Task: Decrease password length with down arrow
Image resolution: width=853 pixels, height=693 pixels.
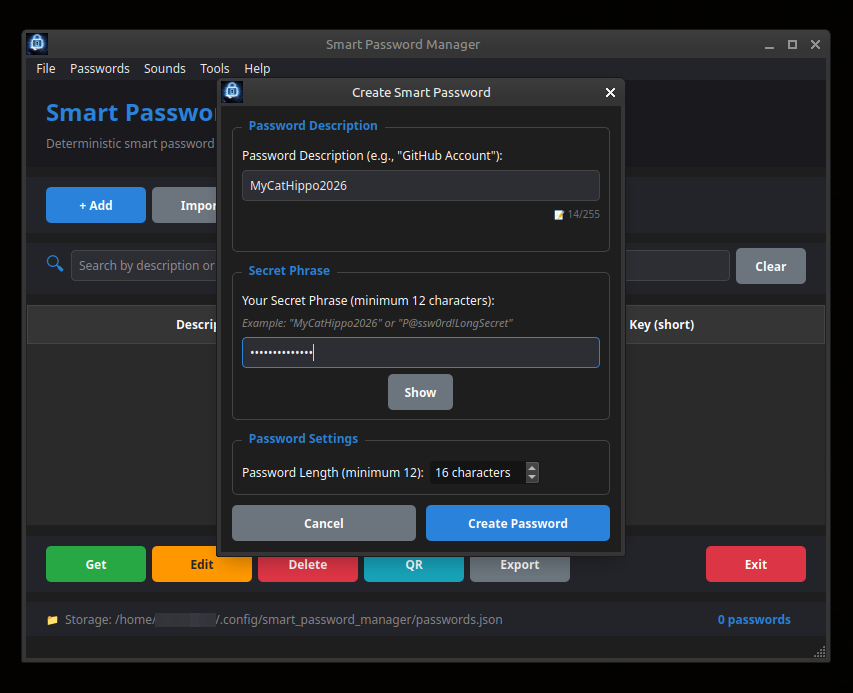Action: (x=532, y=477)
